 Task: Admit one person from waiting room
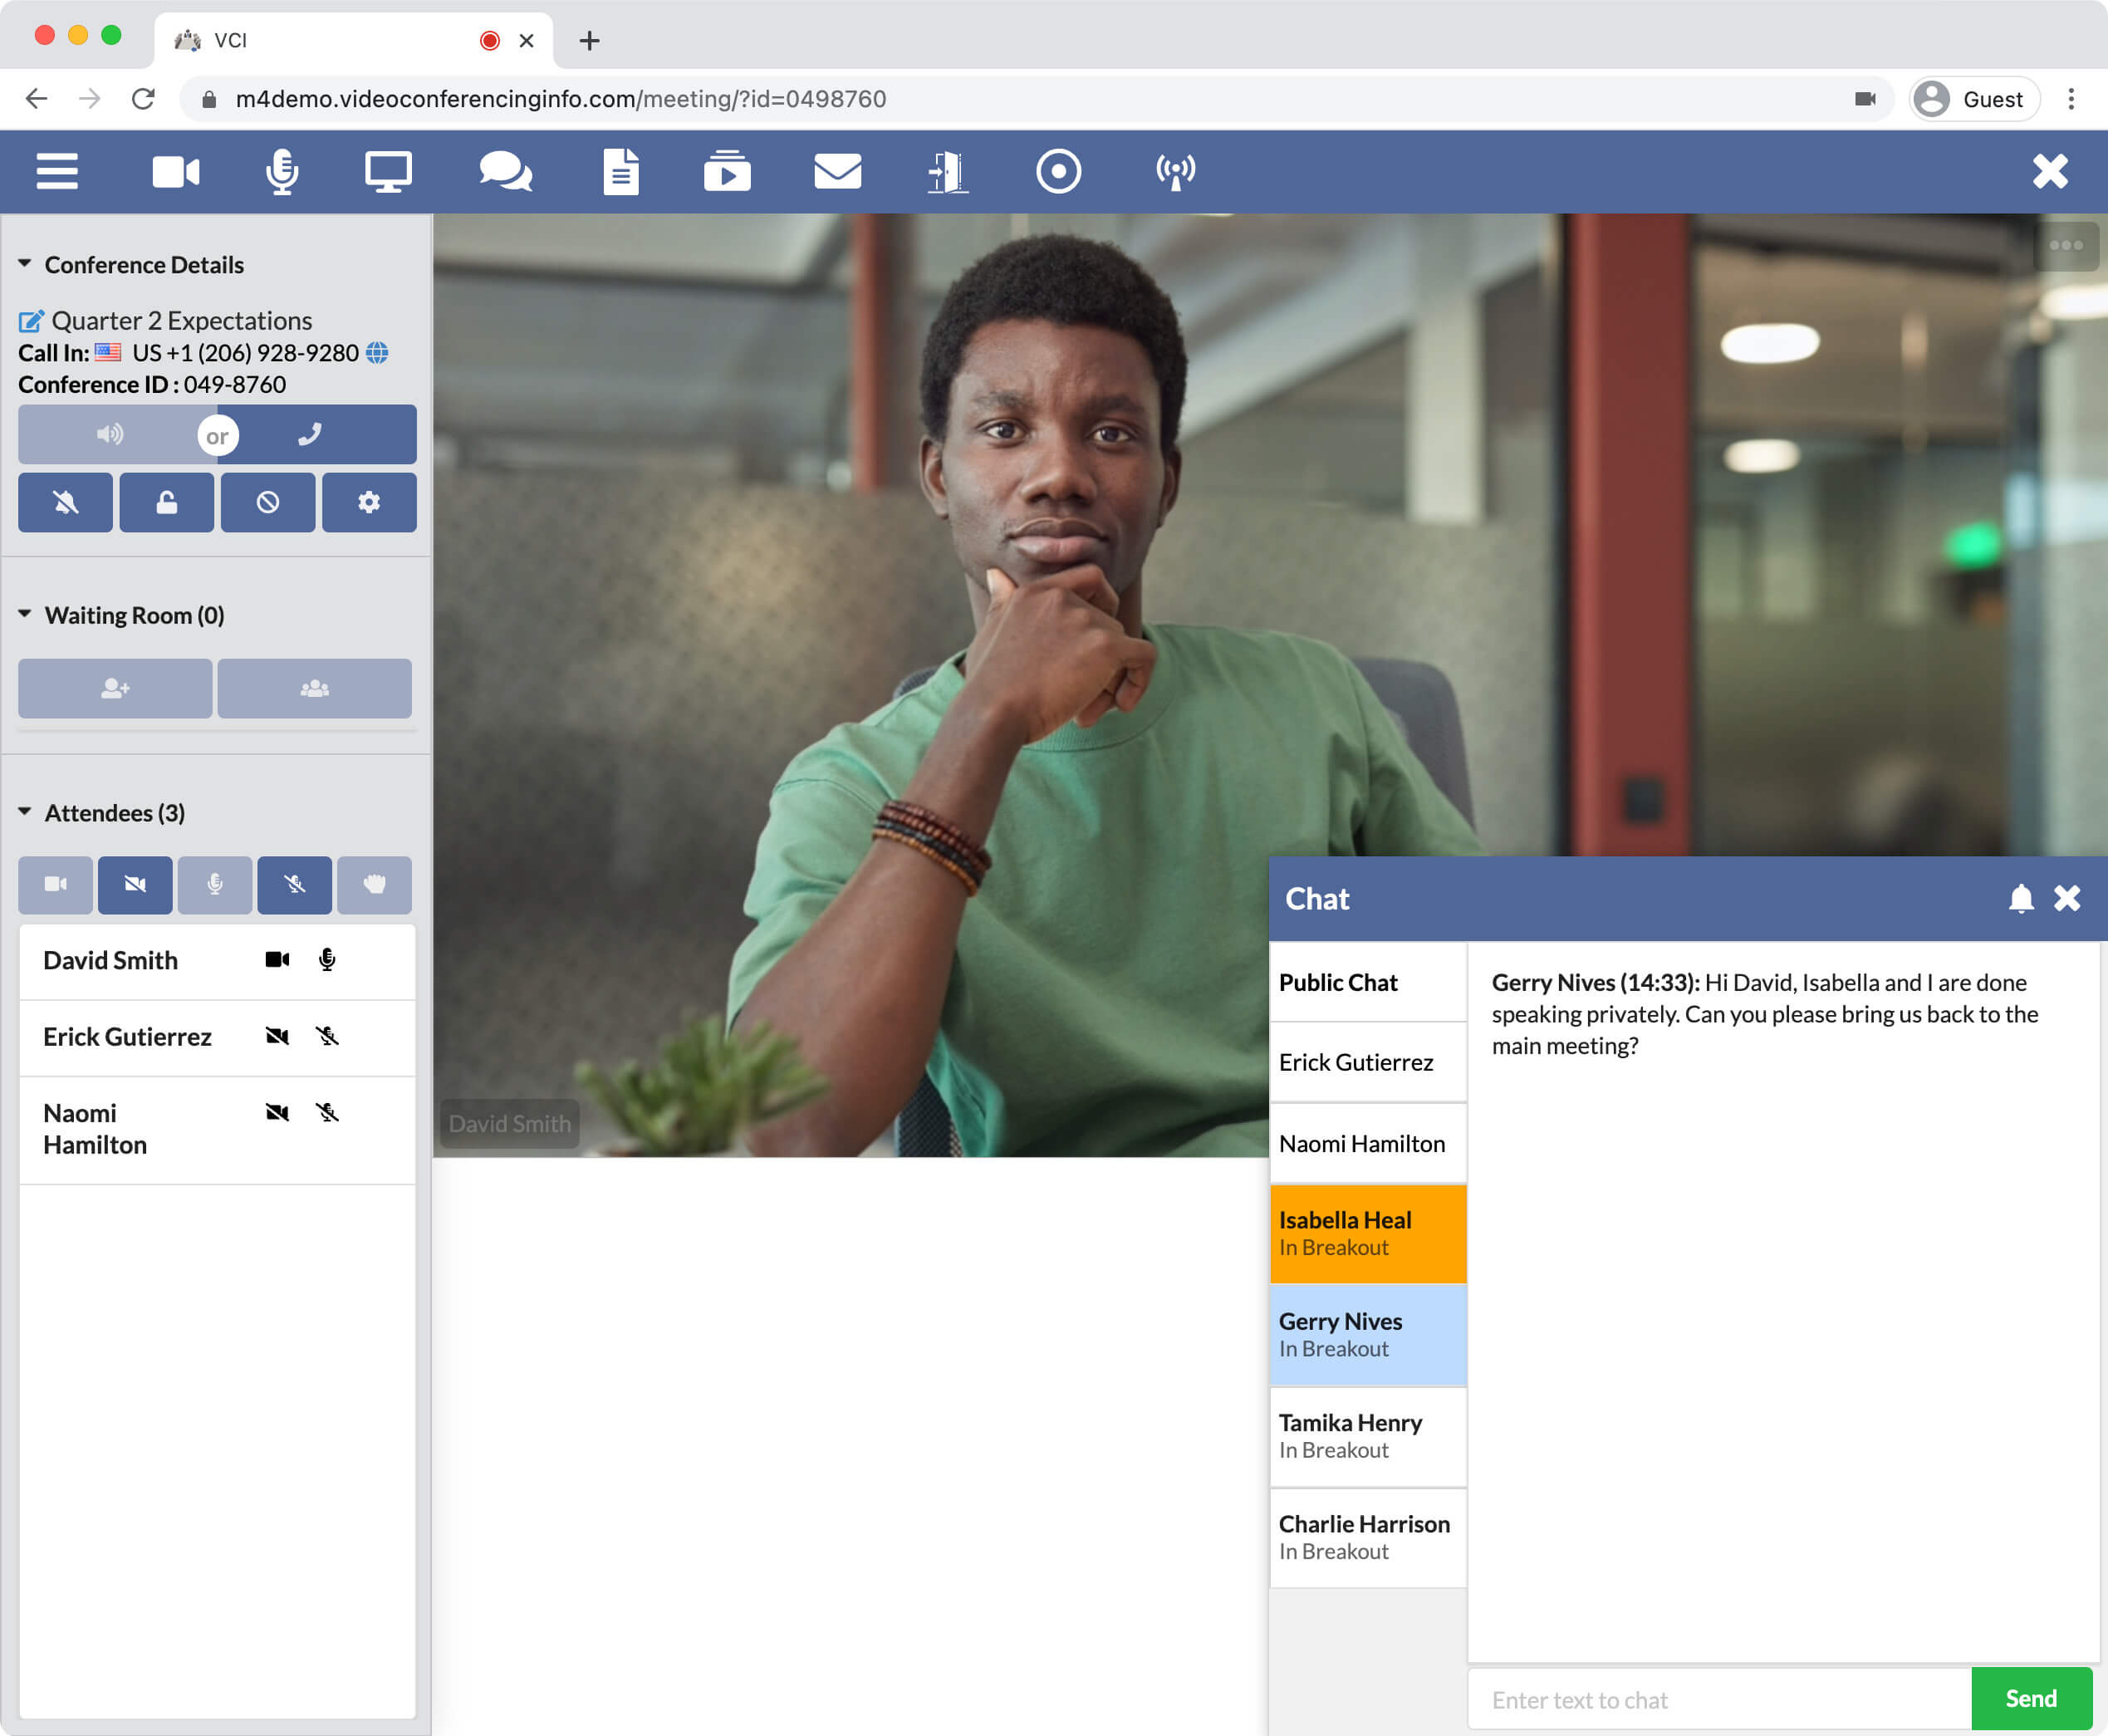pyautogui.click(x=115, y=688)
